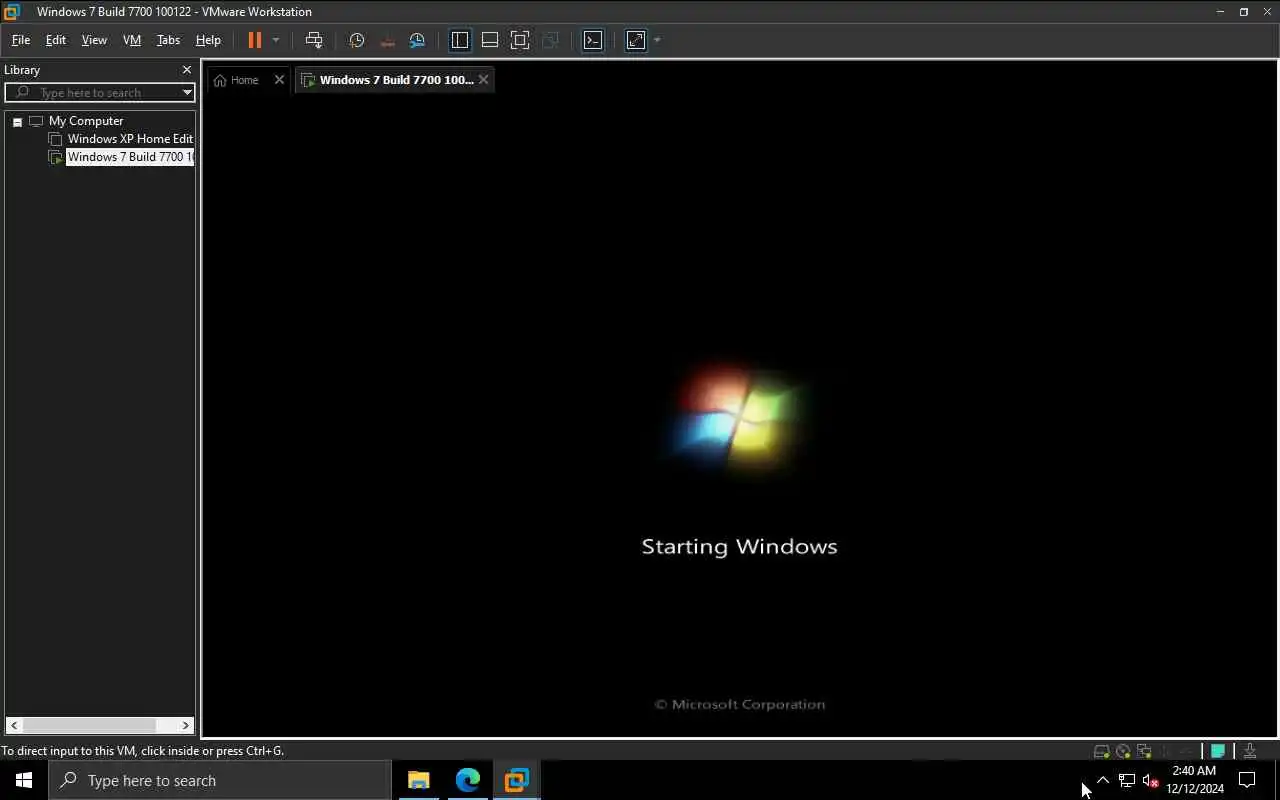
Task: Open Microsoft Edge from the taskbar
Action: click(x=467, y=780)
